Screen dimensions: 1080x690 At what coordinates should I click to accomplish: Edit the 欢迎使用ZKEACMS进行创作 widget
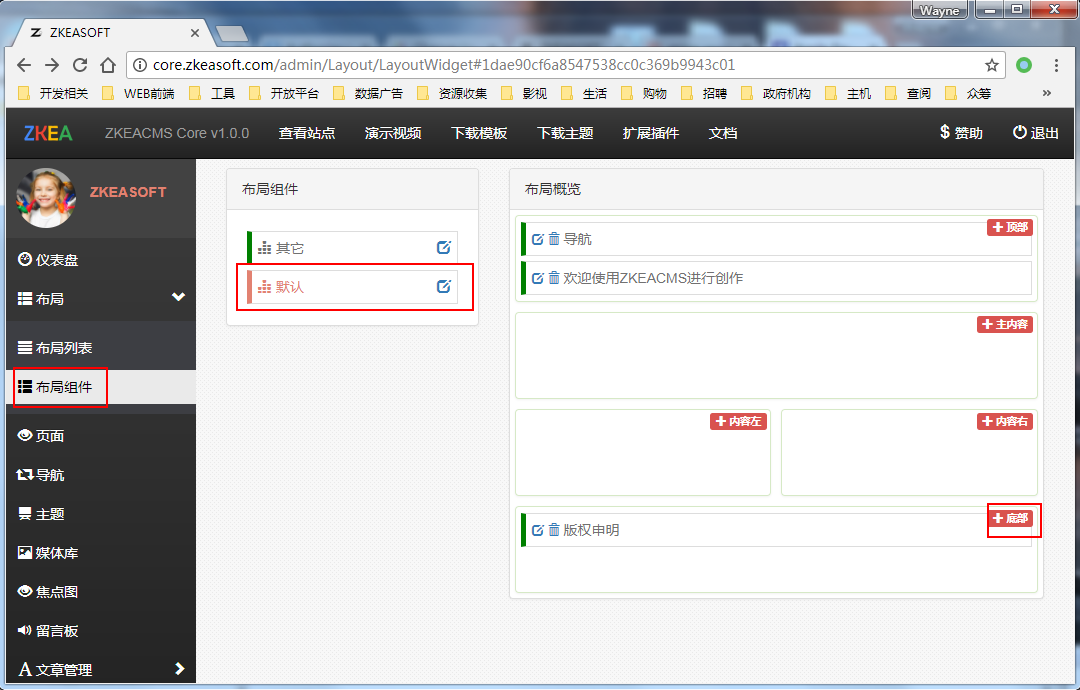pyautogui.click(x=538, y=278)
